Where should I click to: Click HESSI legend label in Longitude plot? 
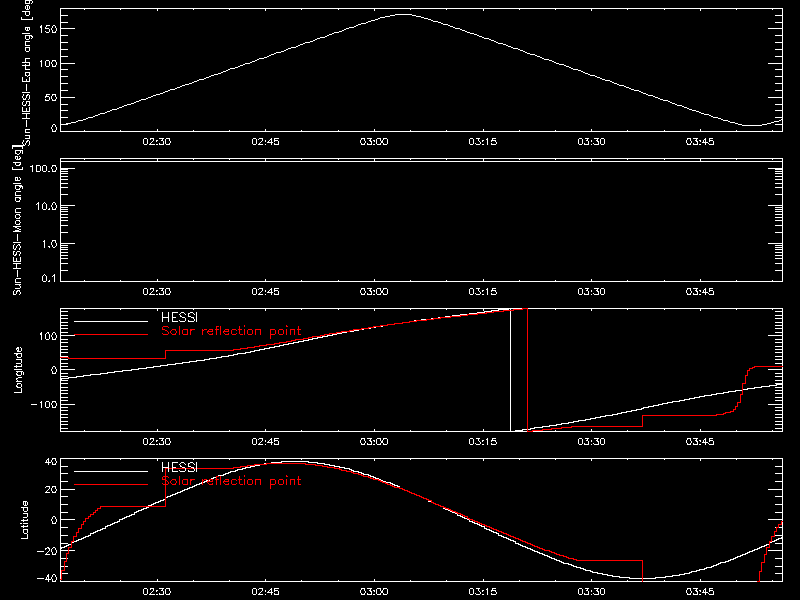pos(179,317)
